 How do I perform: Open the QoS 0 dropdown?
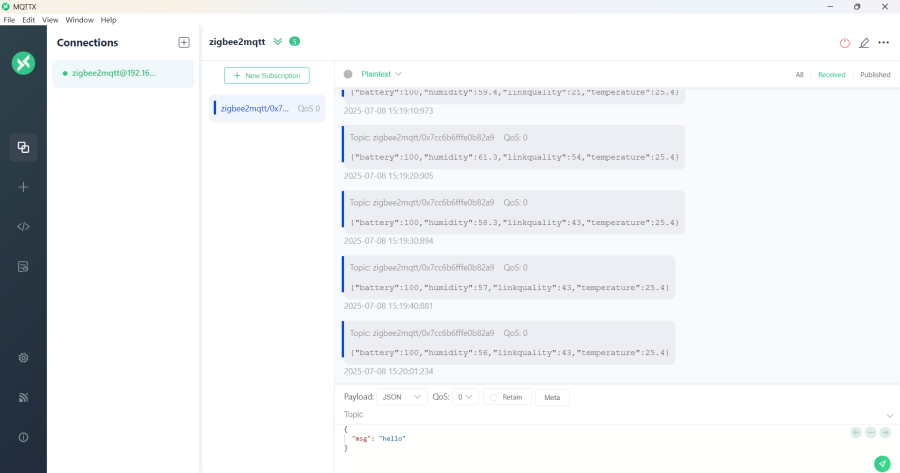pyautogui.click(x=465, y=397)
